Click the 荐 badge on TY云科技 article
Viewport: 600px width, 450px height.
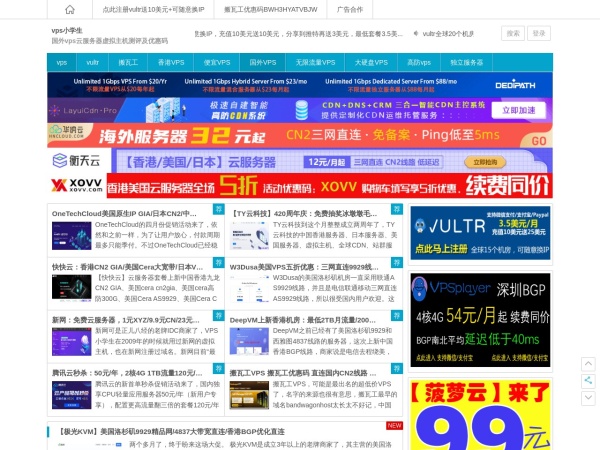pyautogui.click(x=397, y=209)
